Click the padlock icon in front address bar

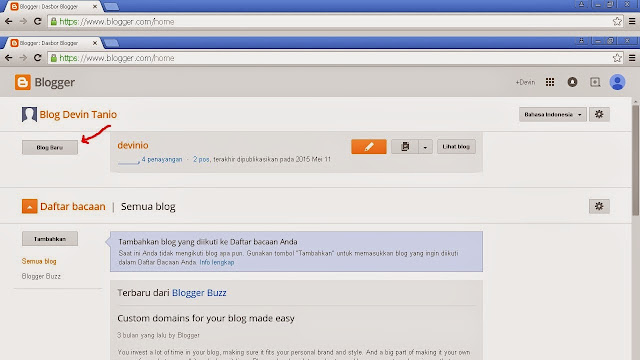(53, 58)
